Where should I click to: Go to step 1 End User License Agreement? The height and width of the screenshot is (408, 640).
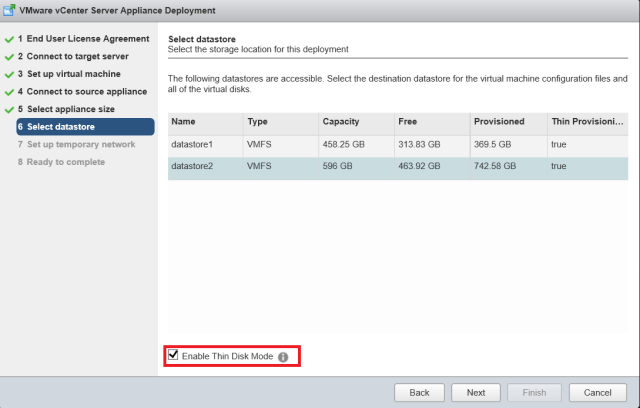(x=83, y=39)
